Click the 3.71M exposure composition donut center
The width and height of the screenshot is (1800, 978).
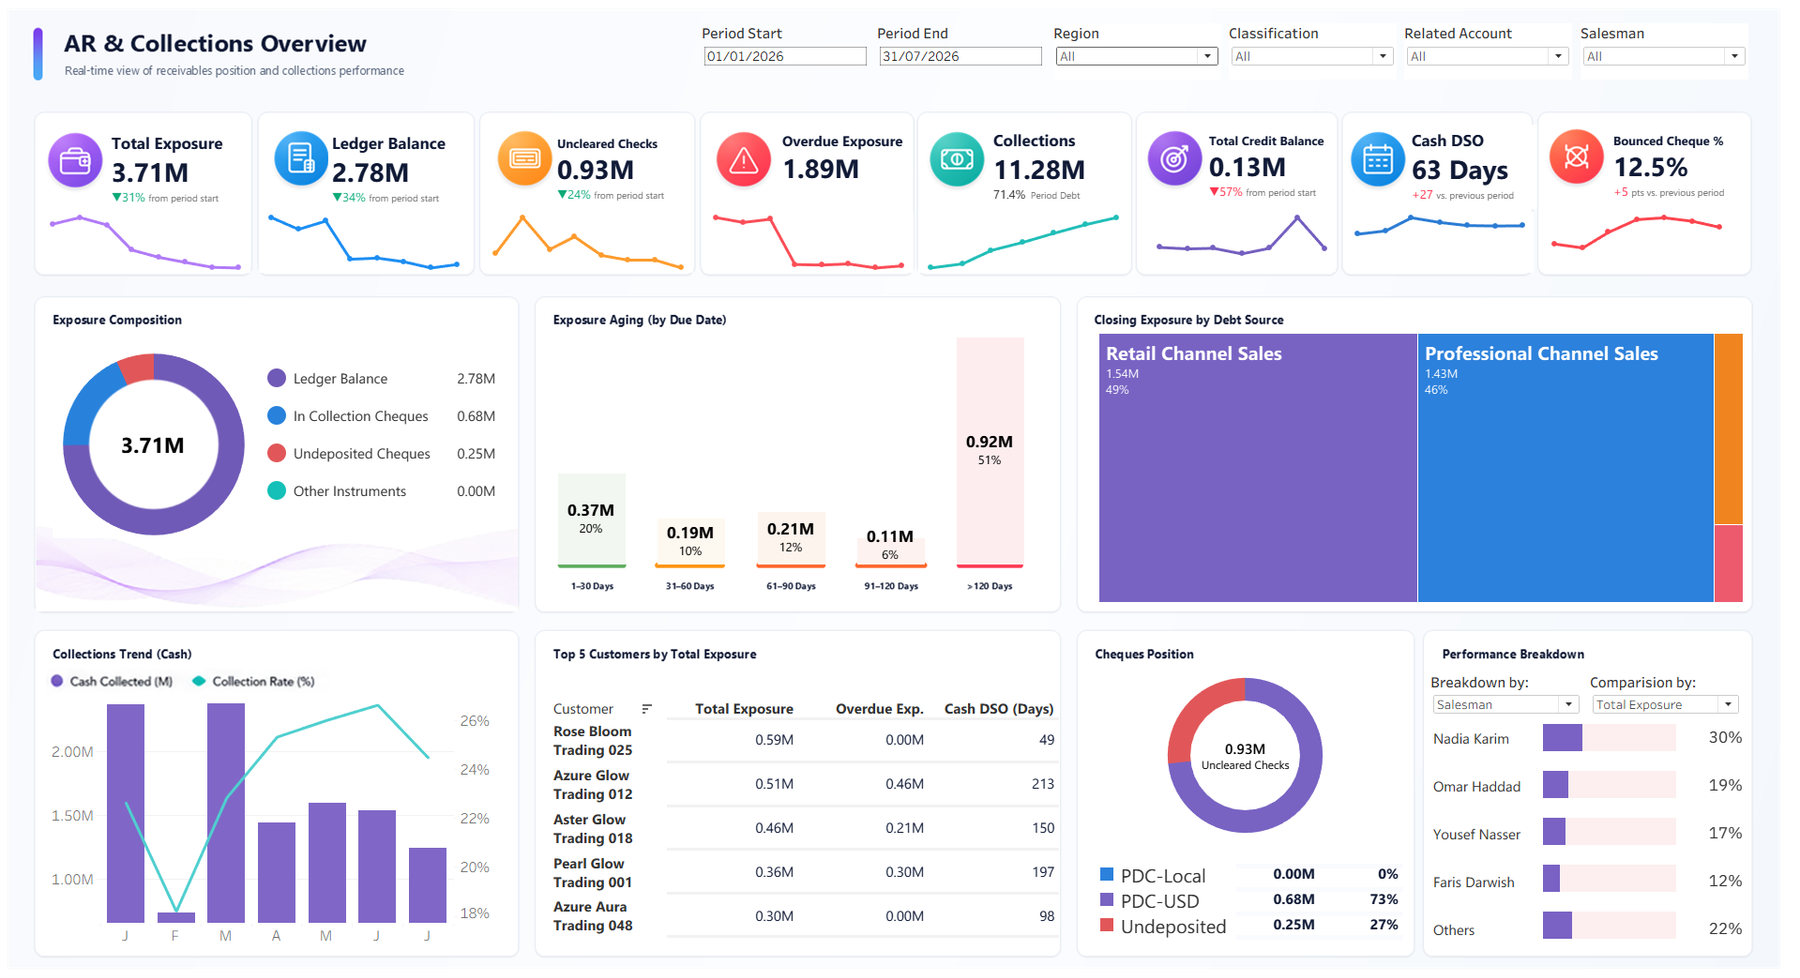pos(153,445)
